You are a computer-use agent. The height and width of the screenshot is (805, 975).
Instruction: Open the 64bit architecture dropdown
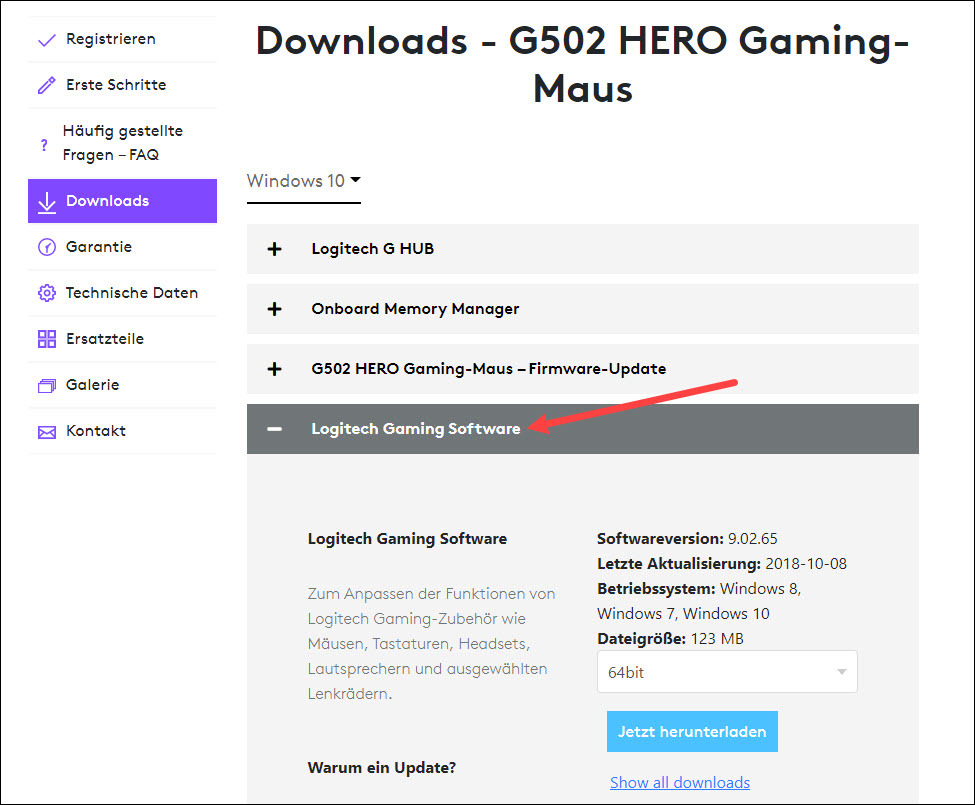[727, 671]
